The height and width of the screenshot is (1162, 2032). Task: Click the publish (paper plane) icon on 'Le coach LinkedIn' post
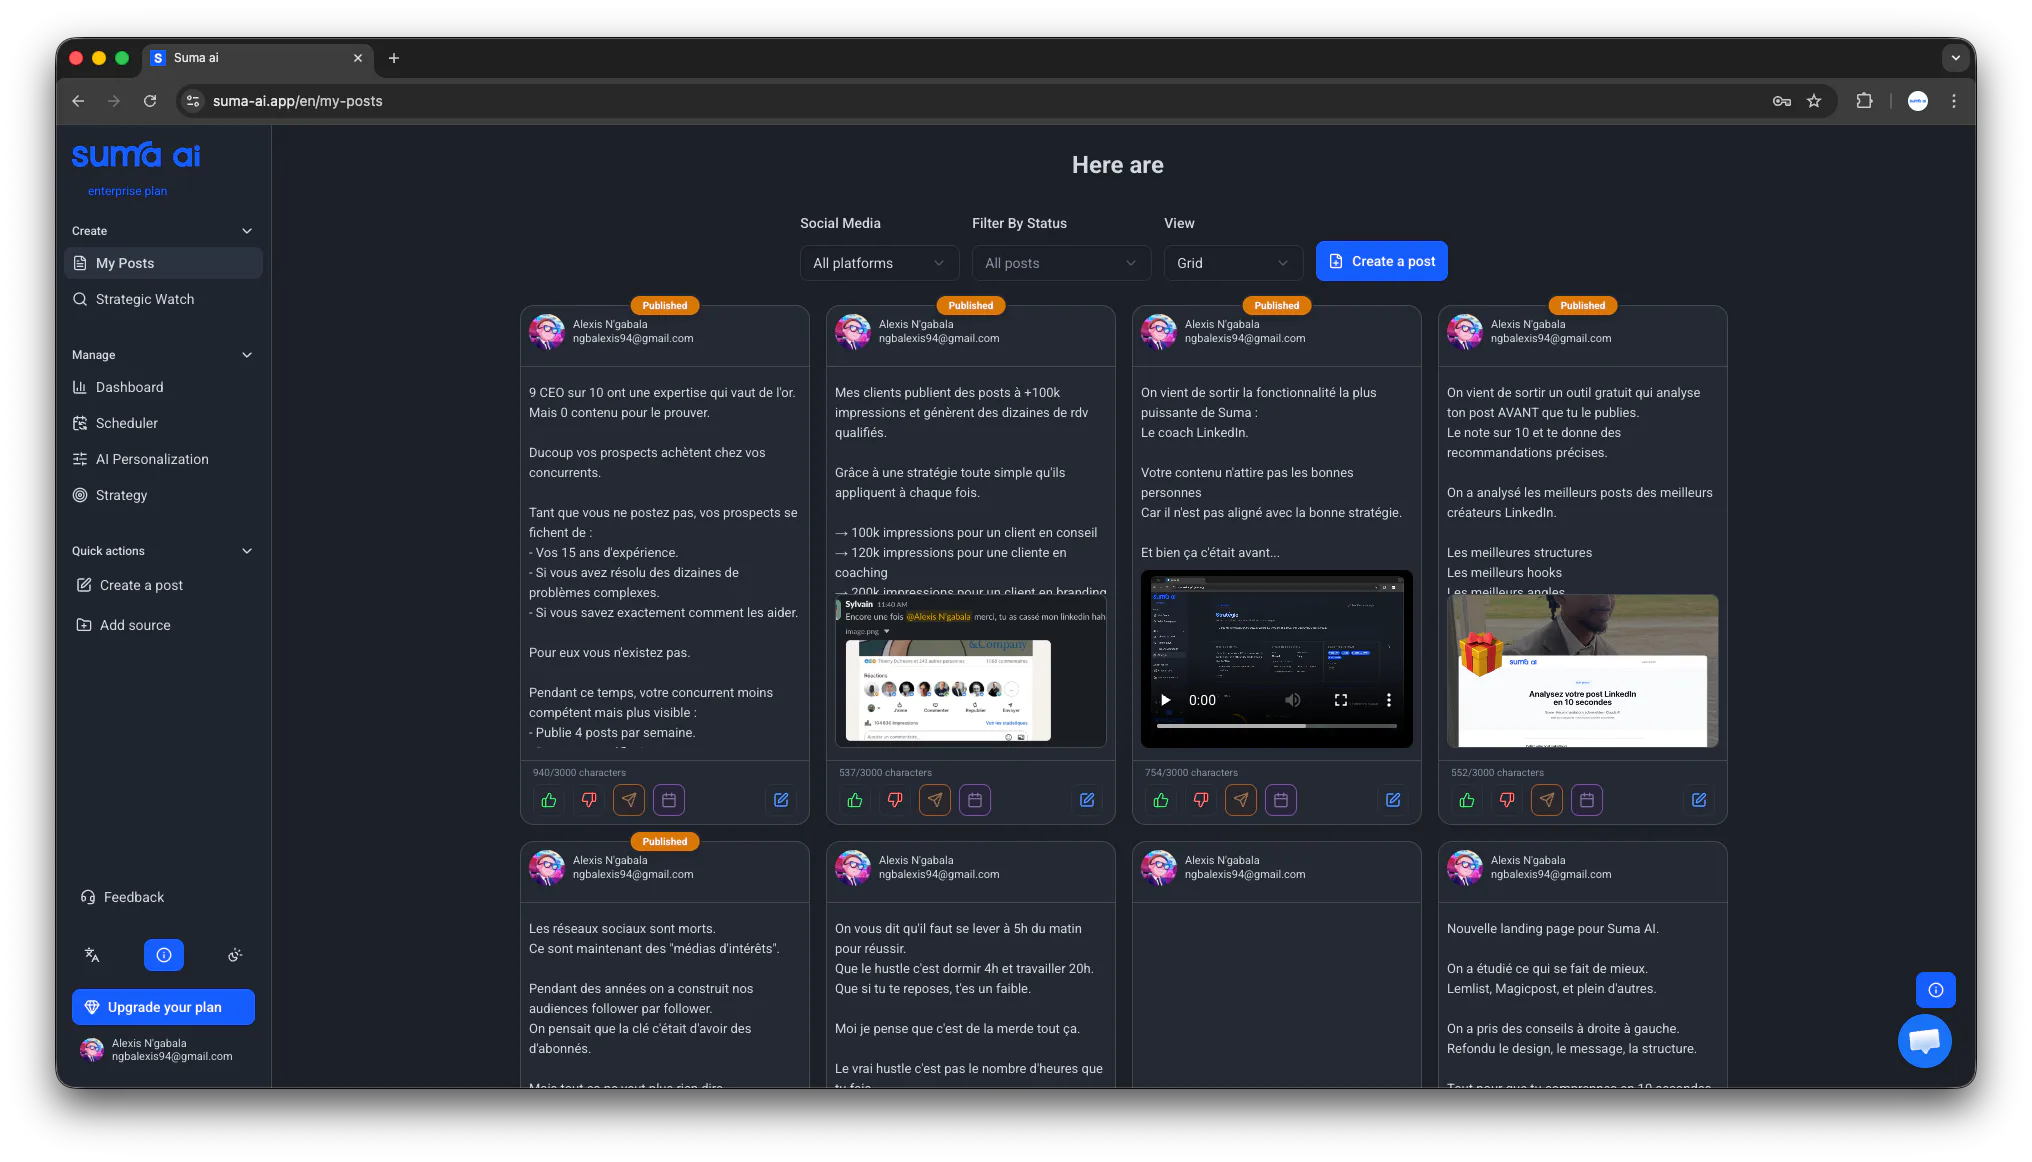[1241, 800]
